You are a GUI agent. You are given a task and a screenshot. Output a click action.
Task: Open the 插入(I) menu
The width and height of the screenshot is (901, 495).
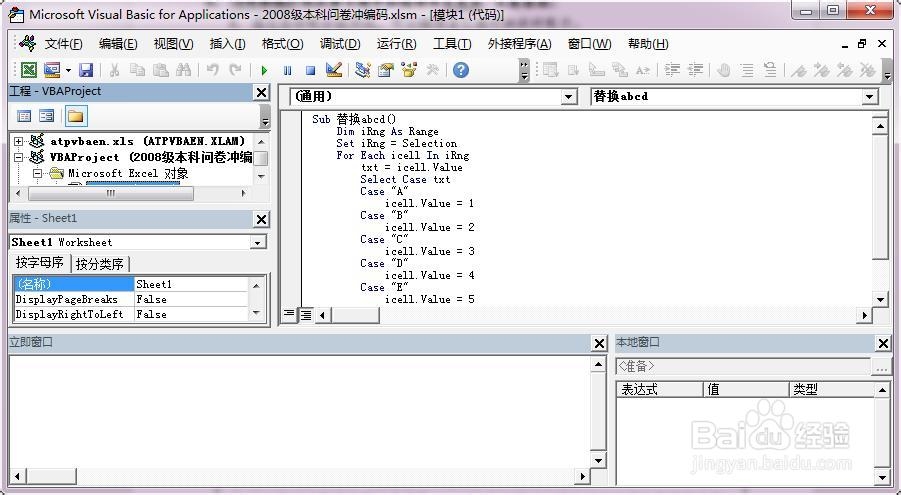pyautogui.click(x=227, y=44)
